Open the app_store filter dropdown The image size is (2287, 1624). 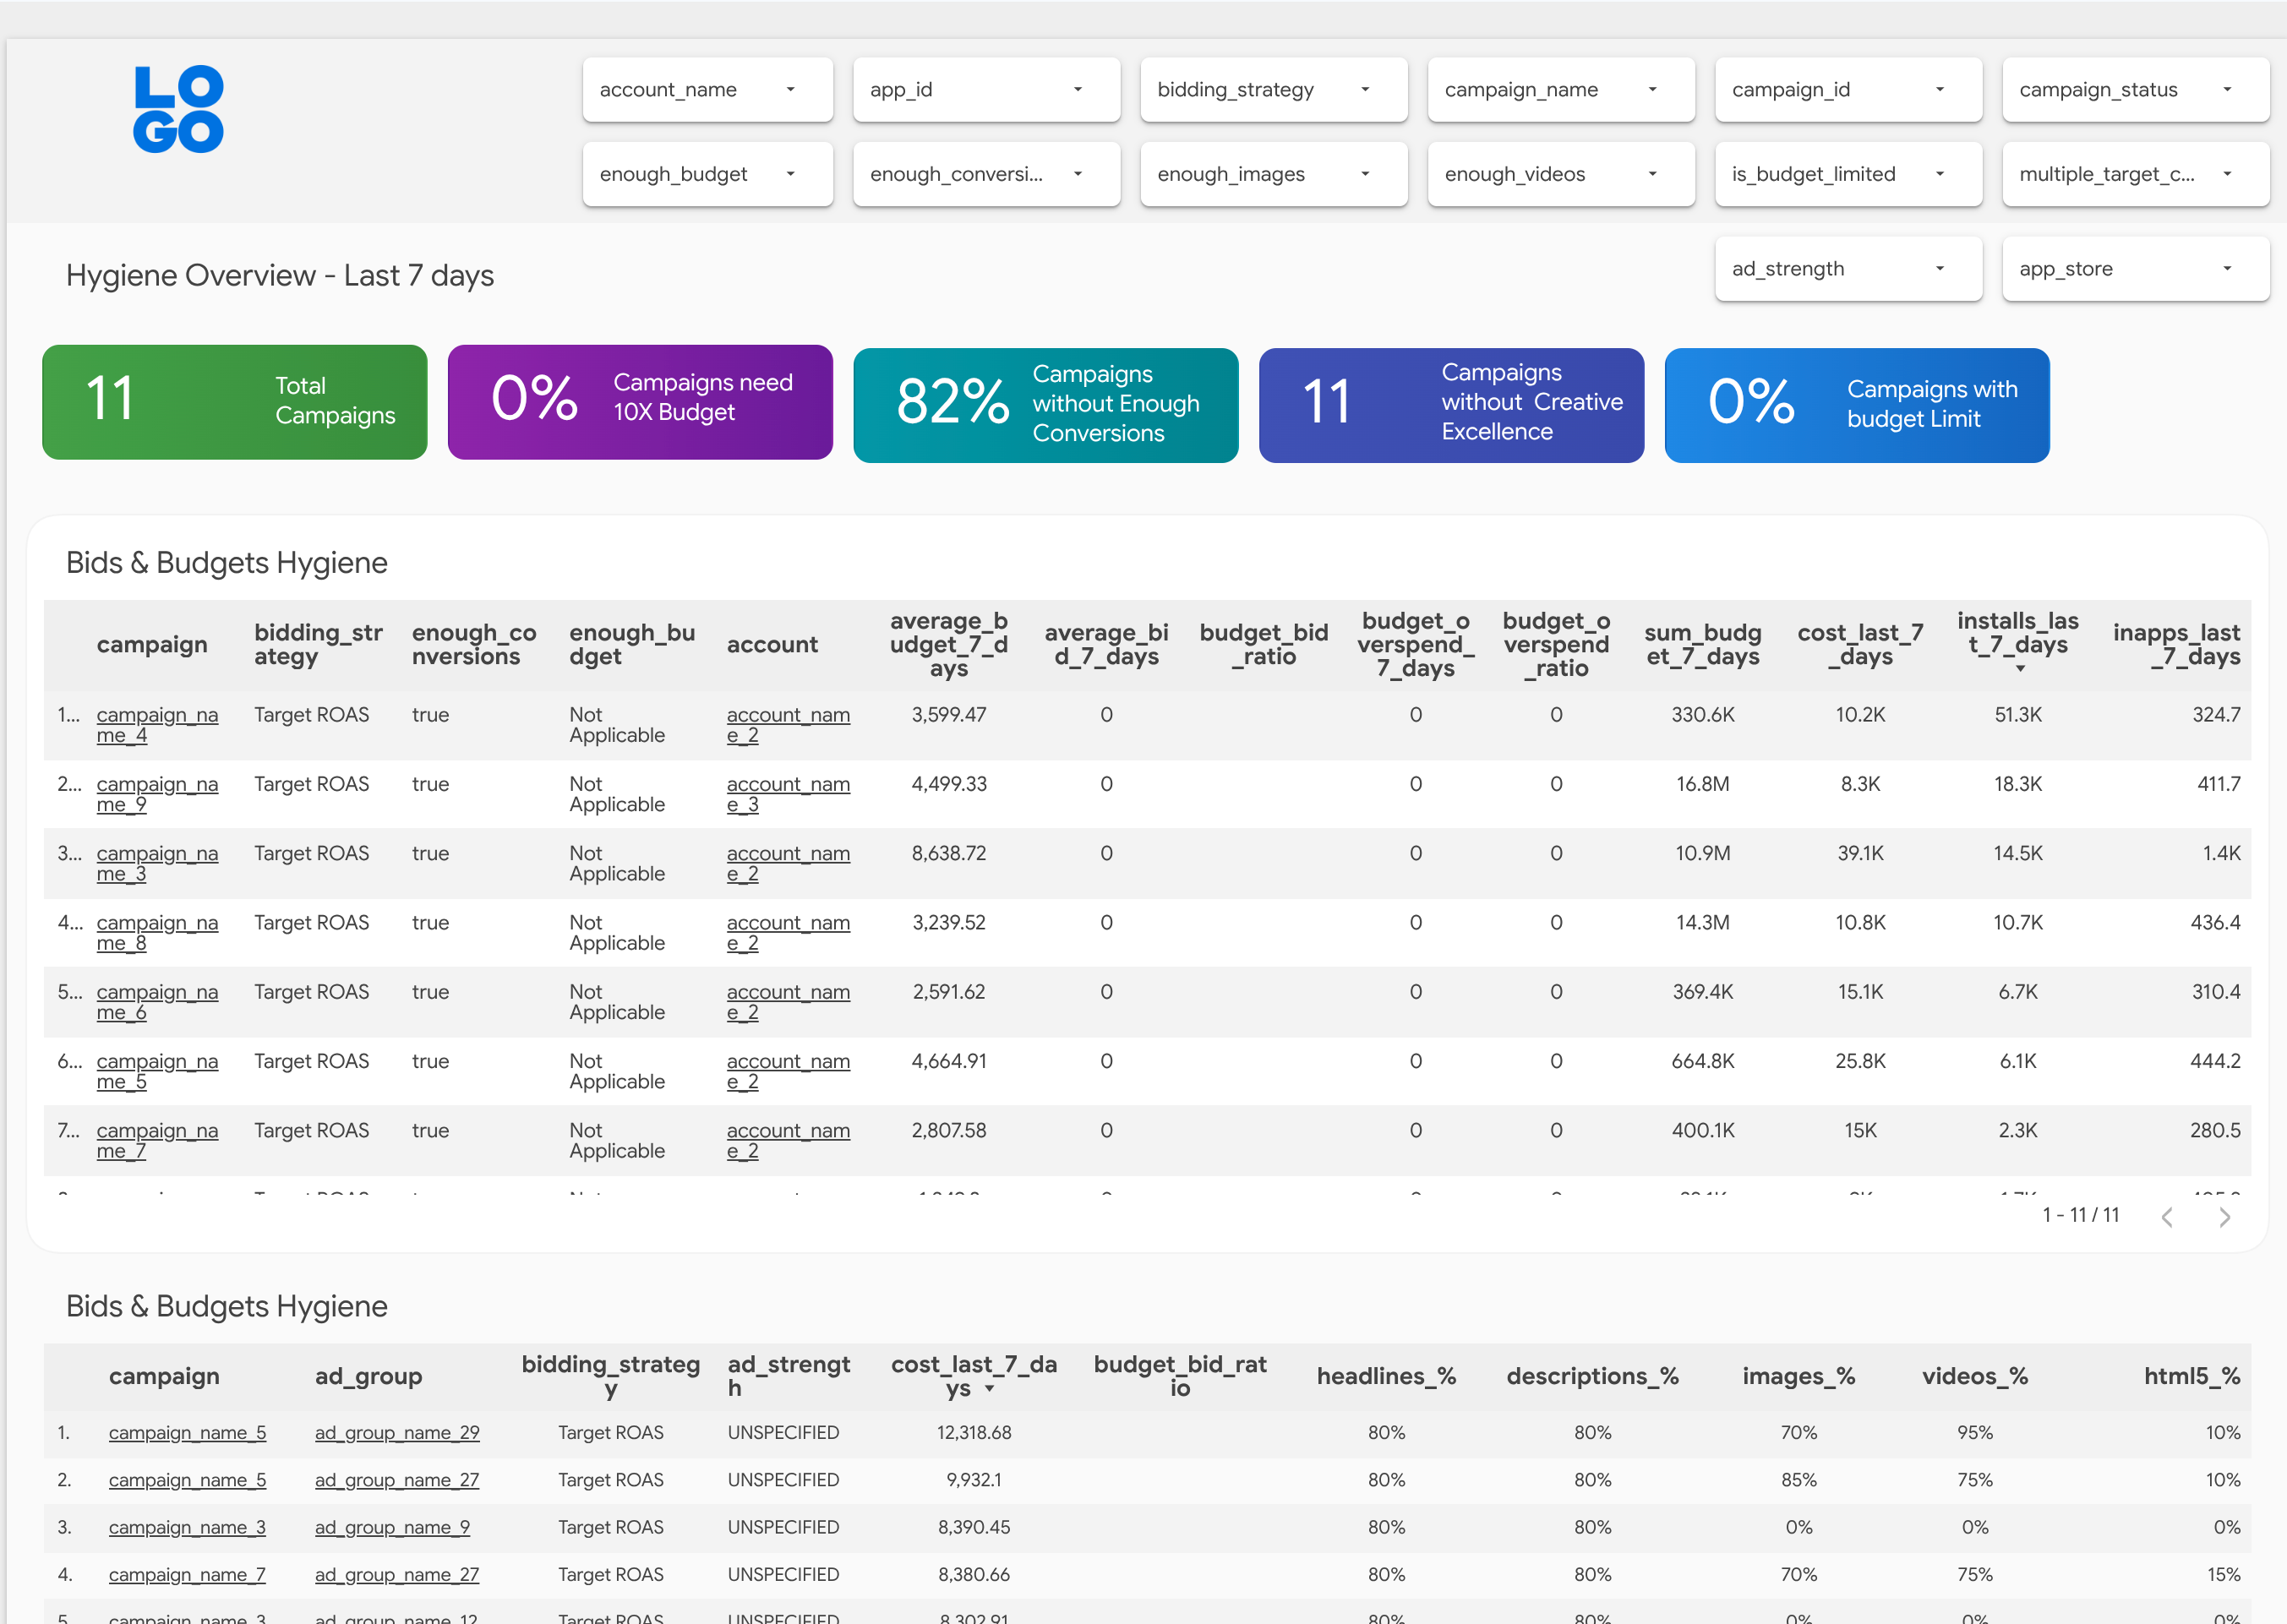click(x=2135, y=269)
